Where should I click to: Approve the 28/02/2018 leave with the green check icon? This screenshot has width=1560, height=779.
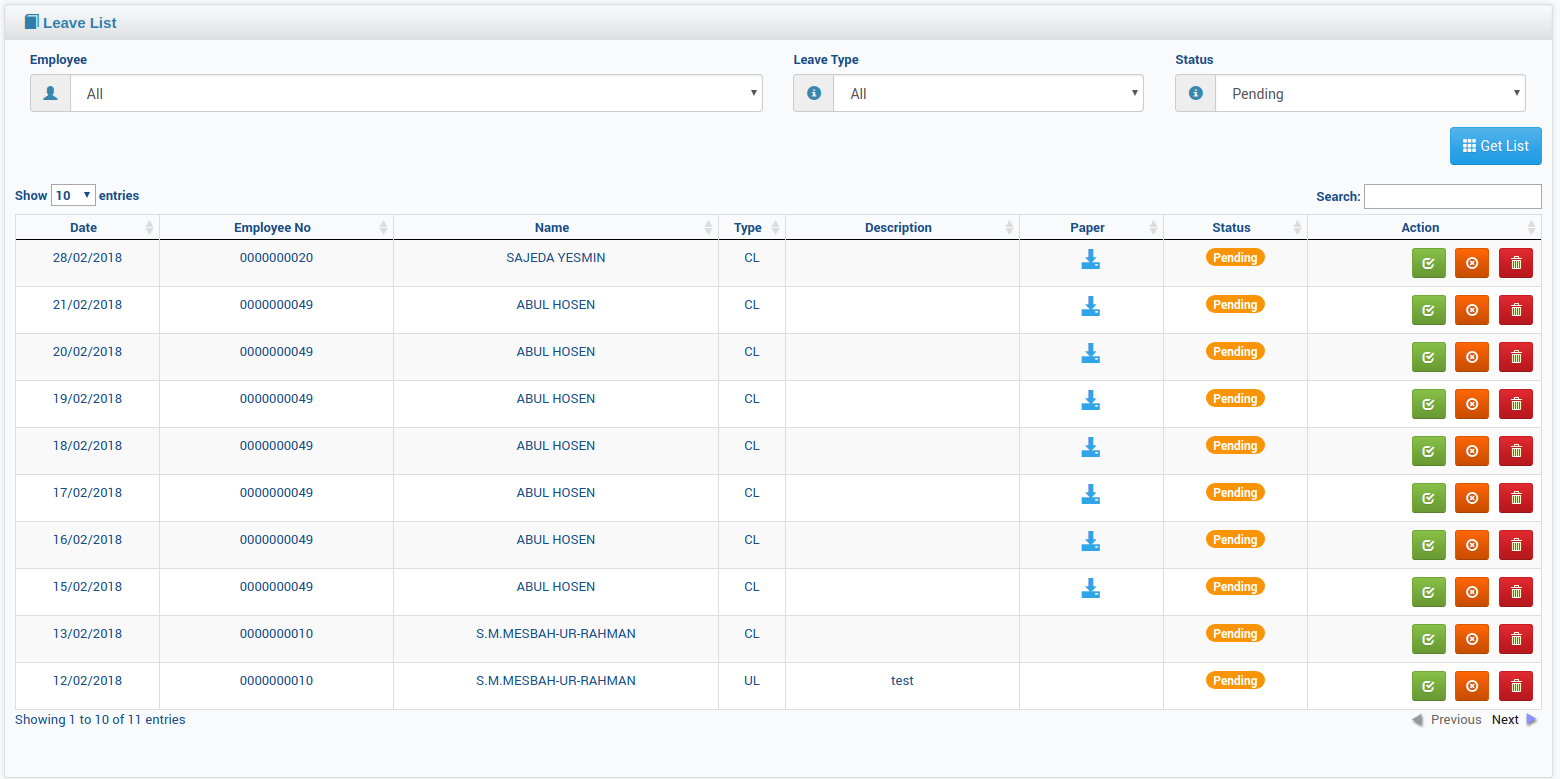pos(1428,263)
